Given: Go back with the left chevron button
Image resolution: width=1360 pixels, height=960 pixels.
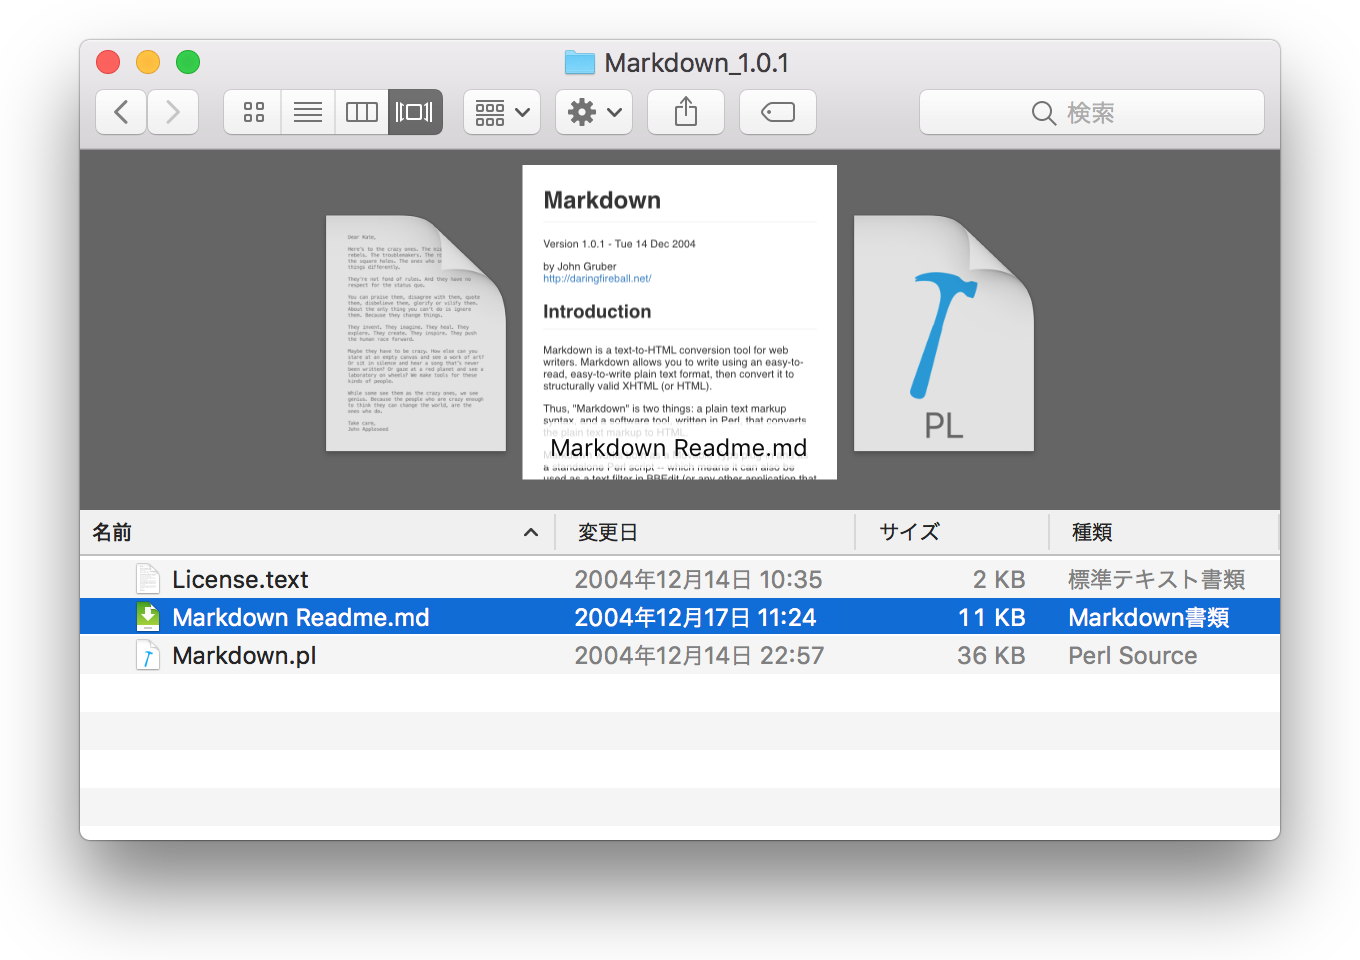Looking at the screenshot, I should click(121, 112).
